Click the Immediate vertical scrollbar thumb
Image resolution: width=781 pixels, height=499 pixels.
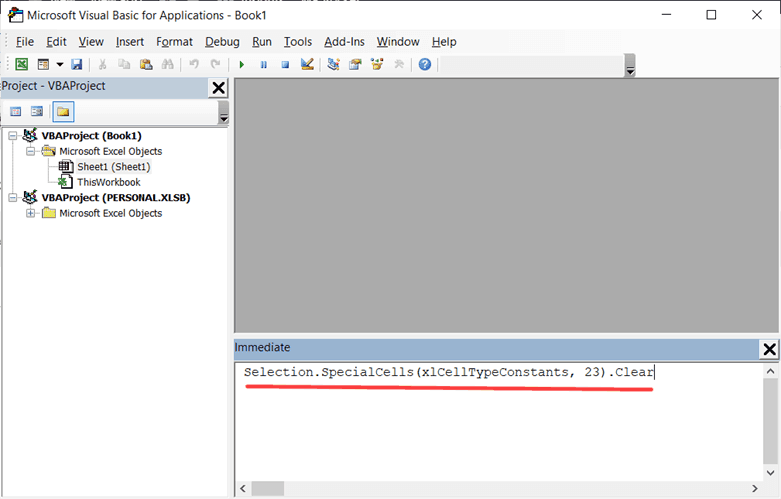pos(770,421)
